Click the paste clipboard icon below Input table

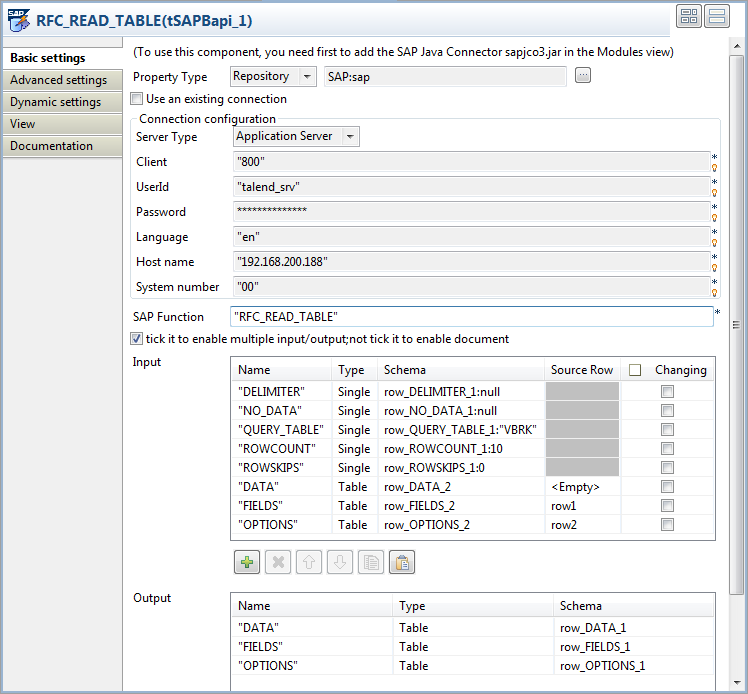[x=402, y=562]
